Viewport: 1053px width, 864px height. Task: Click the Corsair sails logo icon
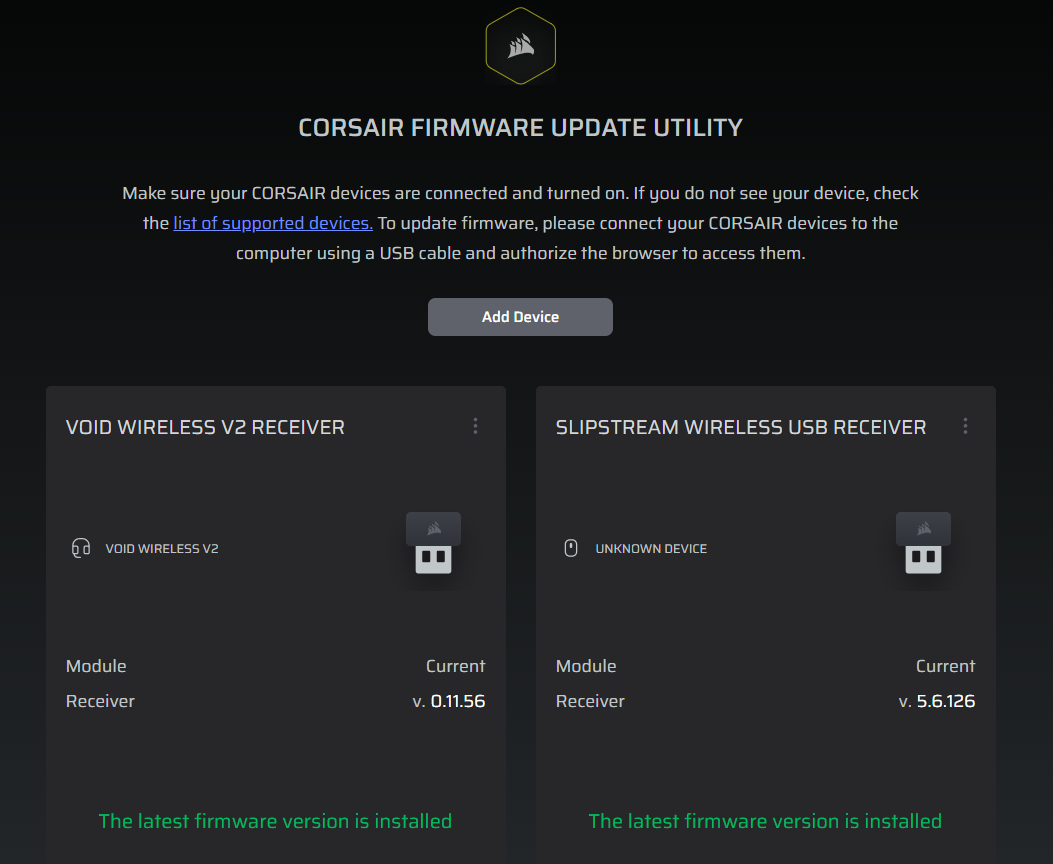[520, 45]
